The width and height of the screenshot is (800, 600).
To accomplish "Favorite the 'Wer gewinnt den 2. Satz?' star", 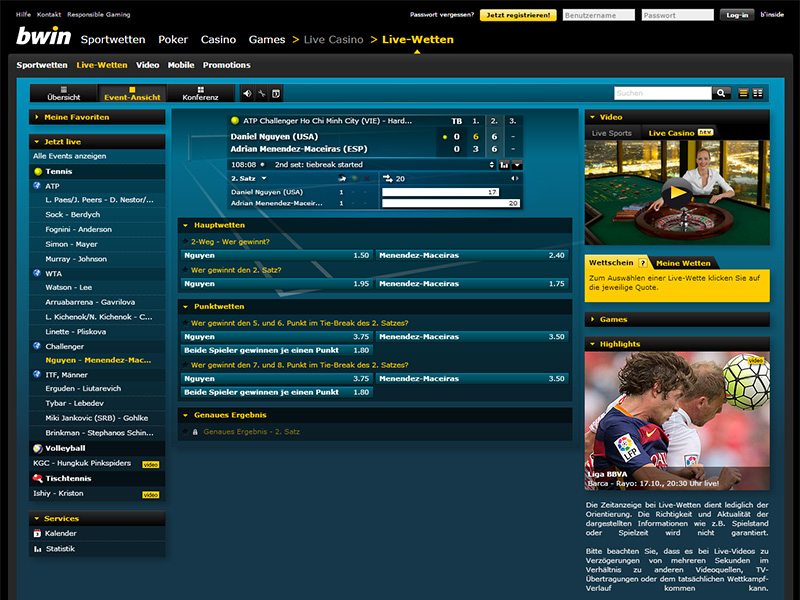I will 186,270.
